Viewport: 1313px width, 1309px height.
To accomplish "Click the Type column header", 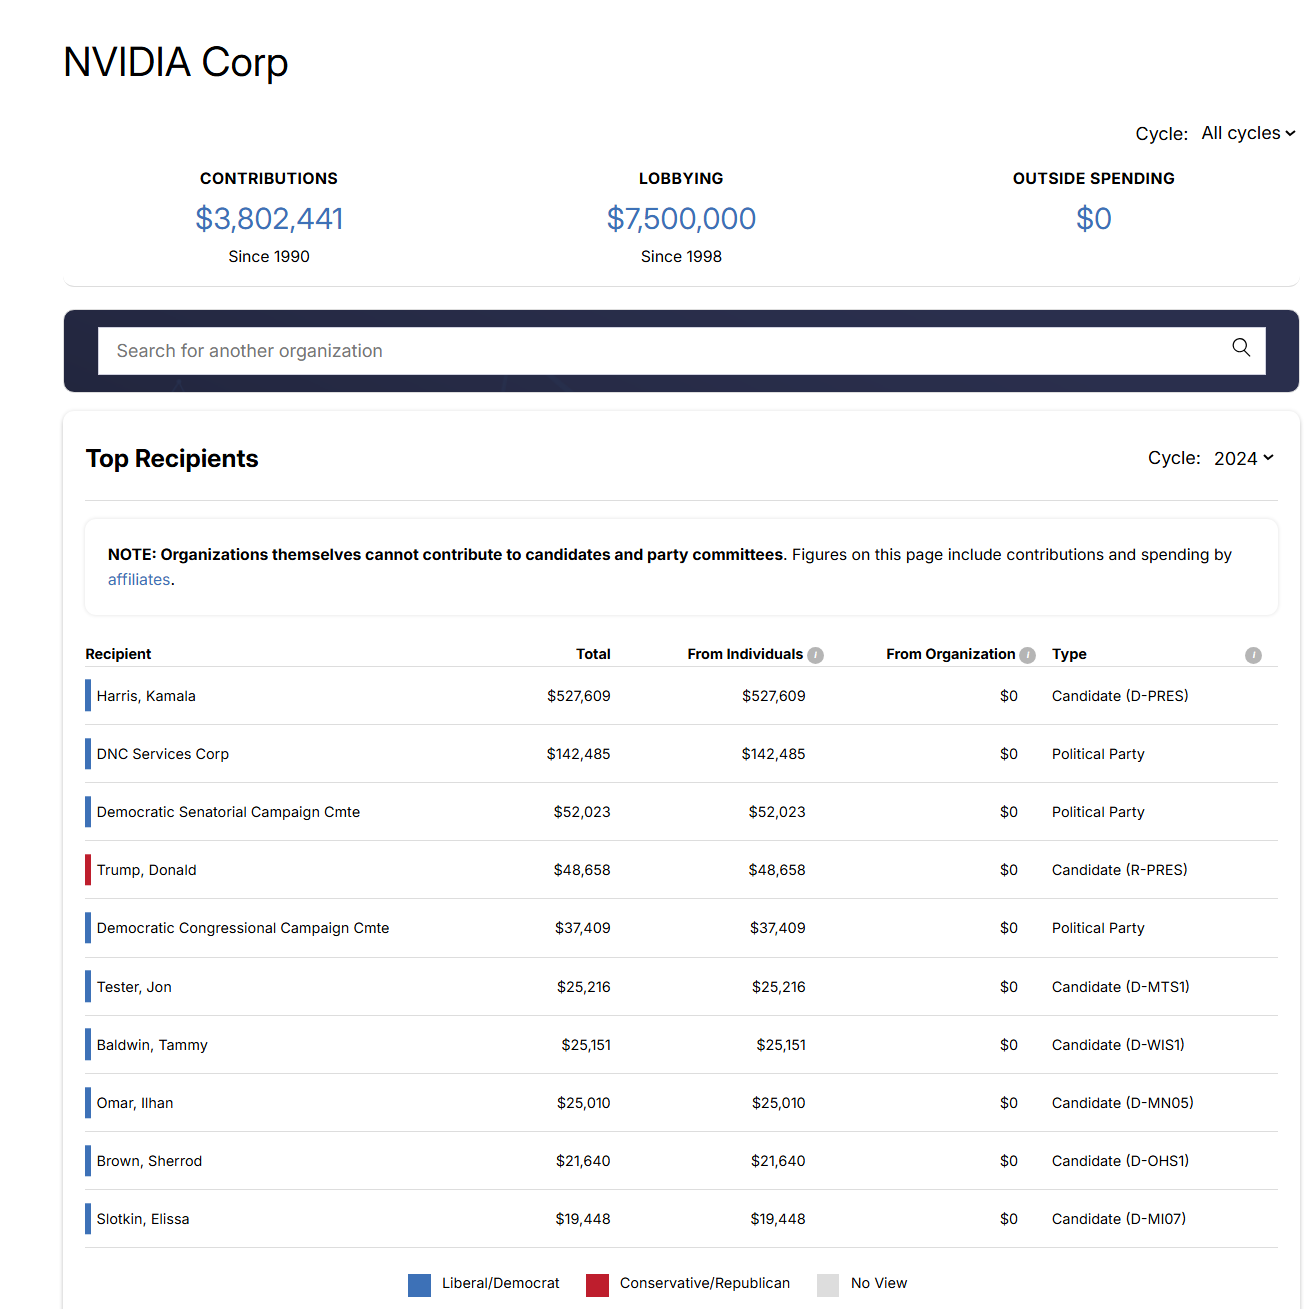I will tap(1069, 654).
